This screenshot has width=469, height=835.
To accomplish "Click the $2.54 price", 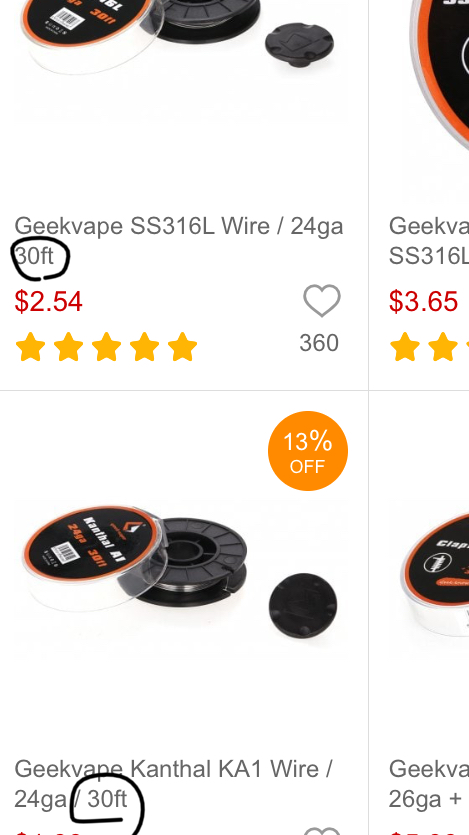I will pyautogui.click(x=48, y=301).
